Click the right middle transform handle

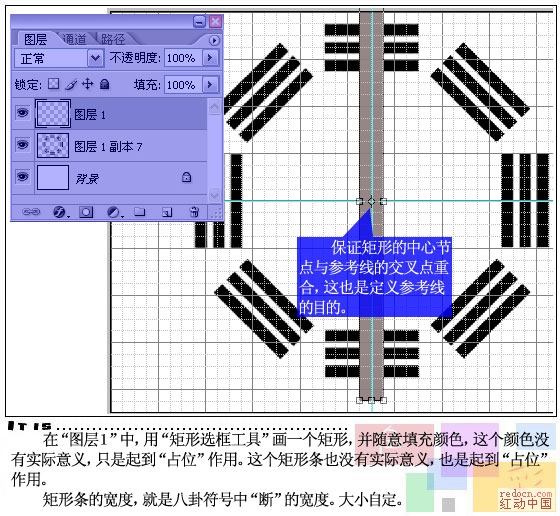[383, 201]
